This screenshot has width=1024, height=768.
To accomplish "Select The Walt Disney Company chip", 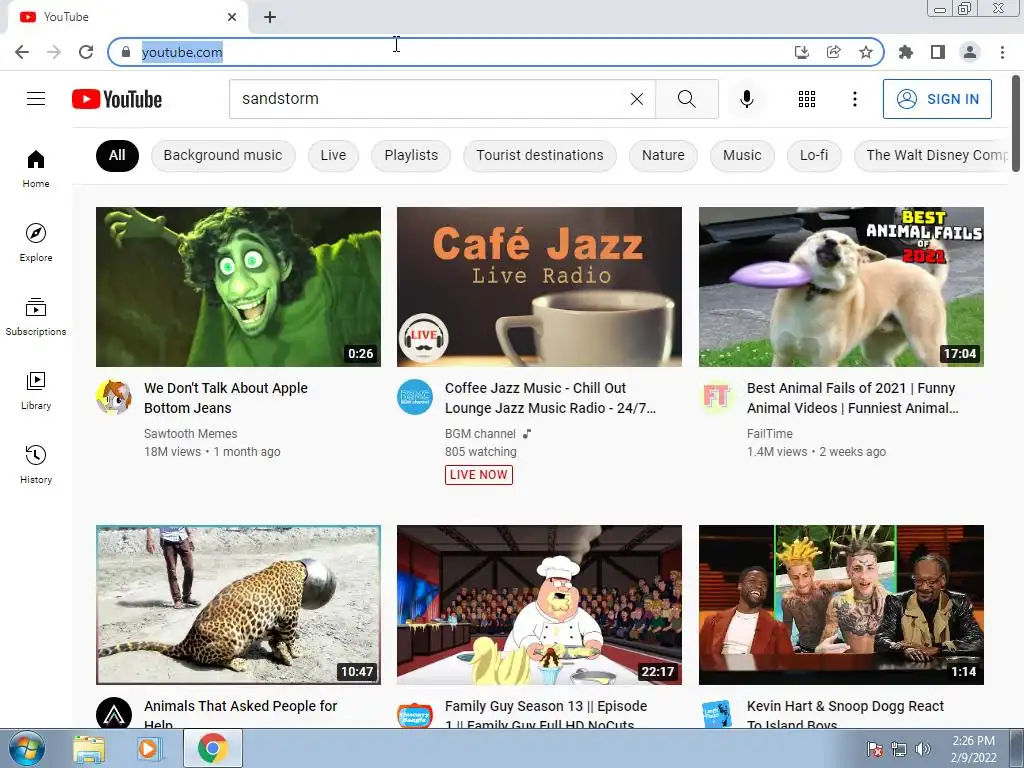I will pos(932,155).
